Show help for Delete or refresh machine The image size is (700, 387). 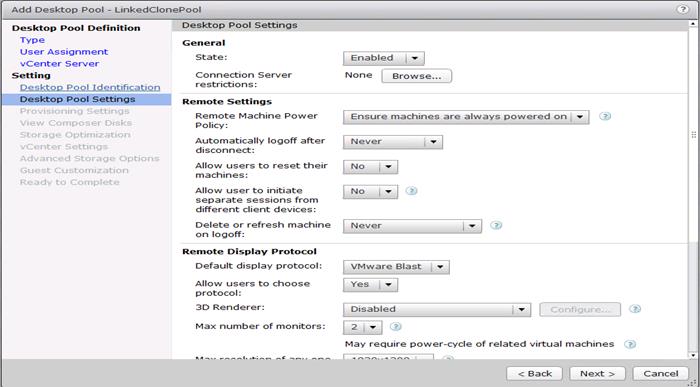click(x=496, y=225)
